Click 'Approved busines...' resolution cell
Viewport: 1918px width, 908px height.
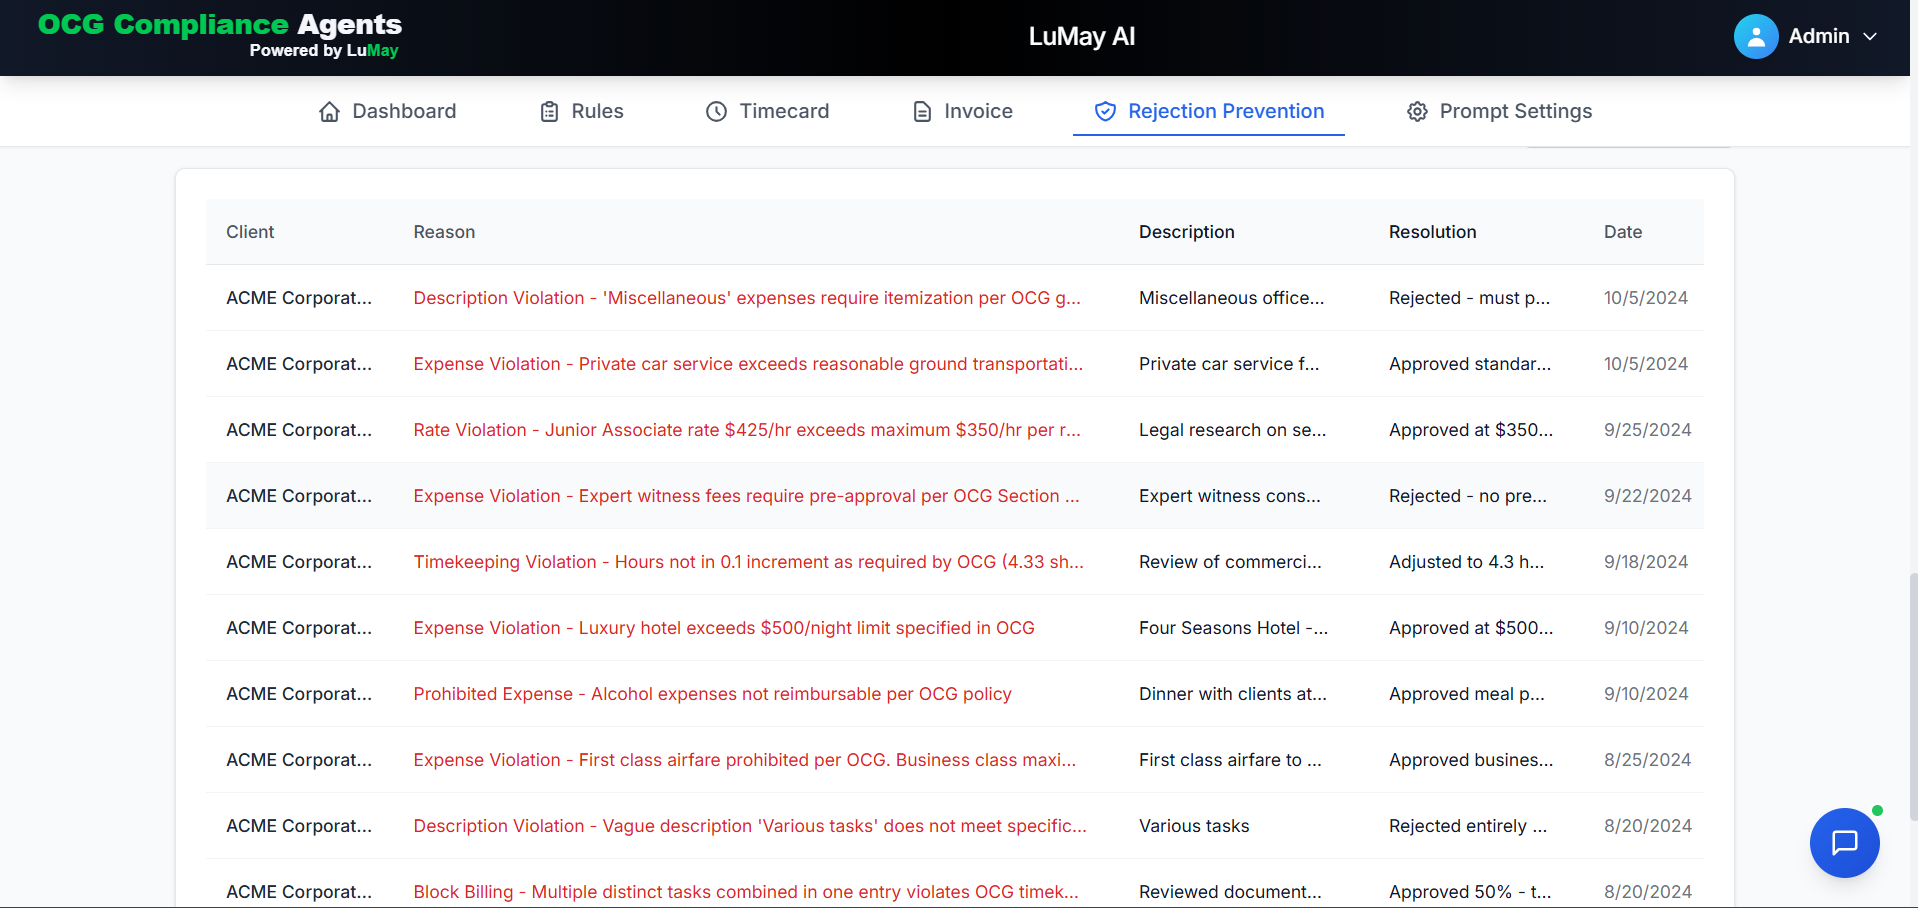[x=1471, y=760]
